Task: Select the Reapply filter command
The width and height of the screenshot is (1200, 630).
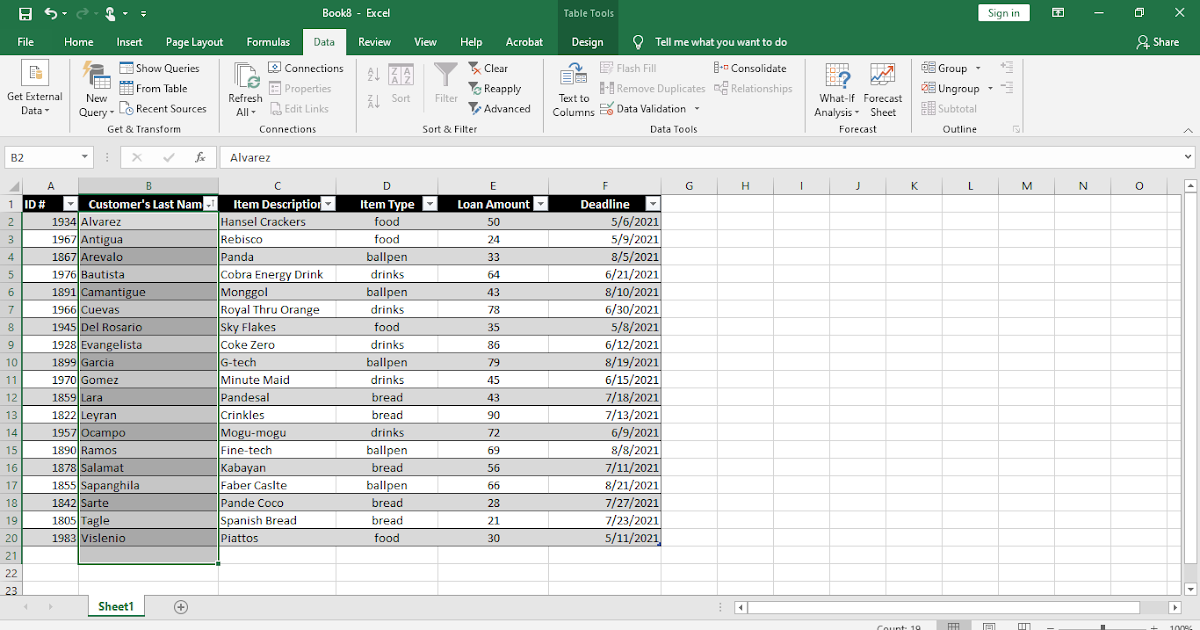Action: pos(497,88)
